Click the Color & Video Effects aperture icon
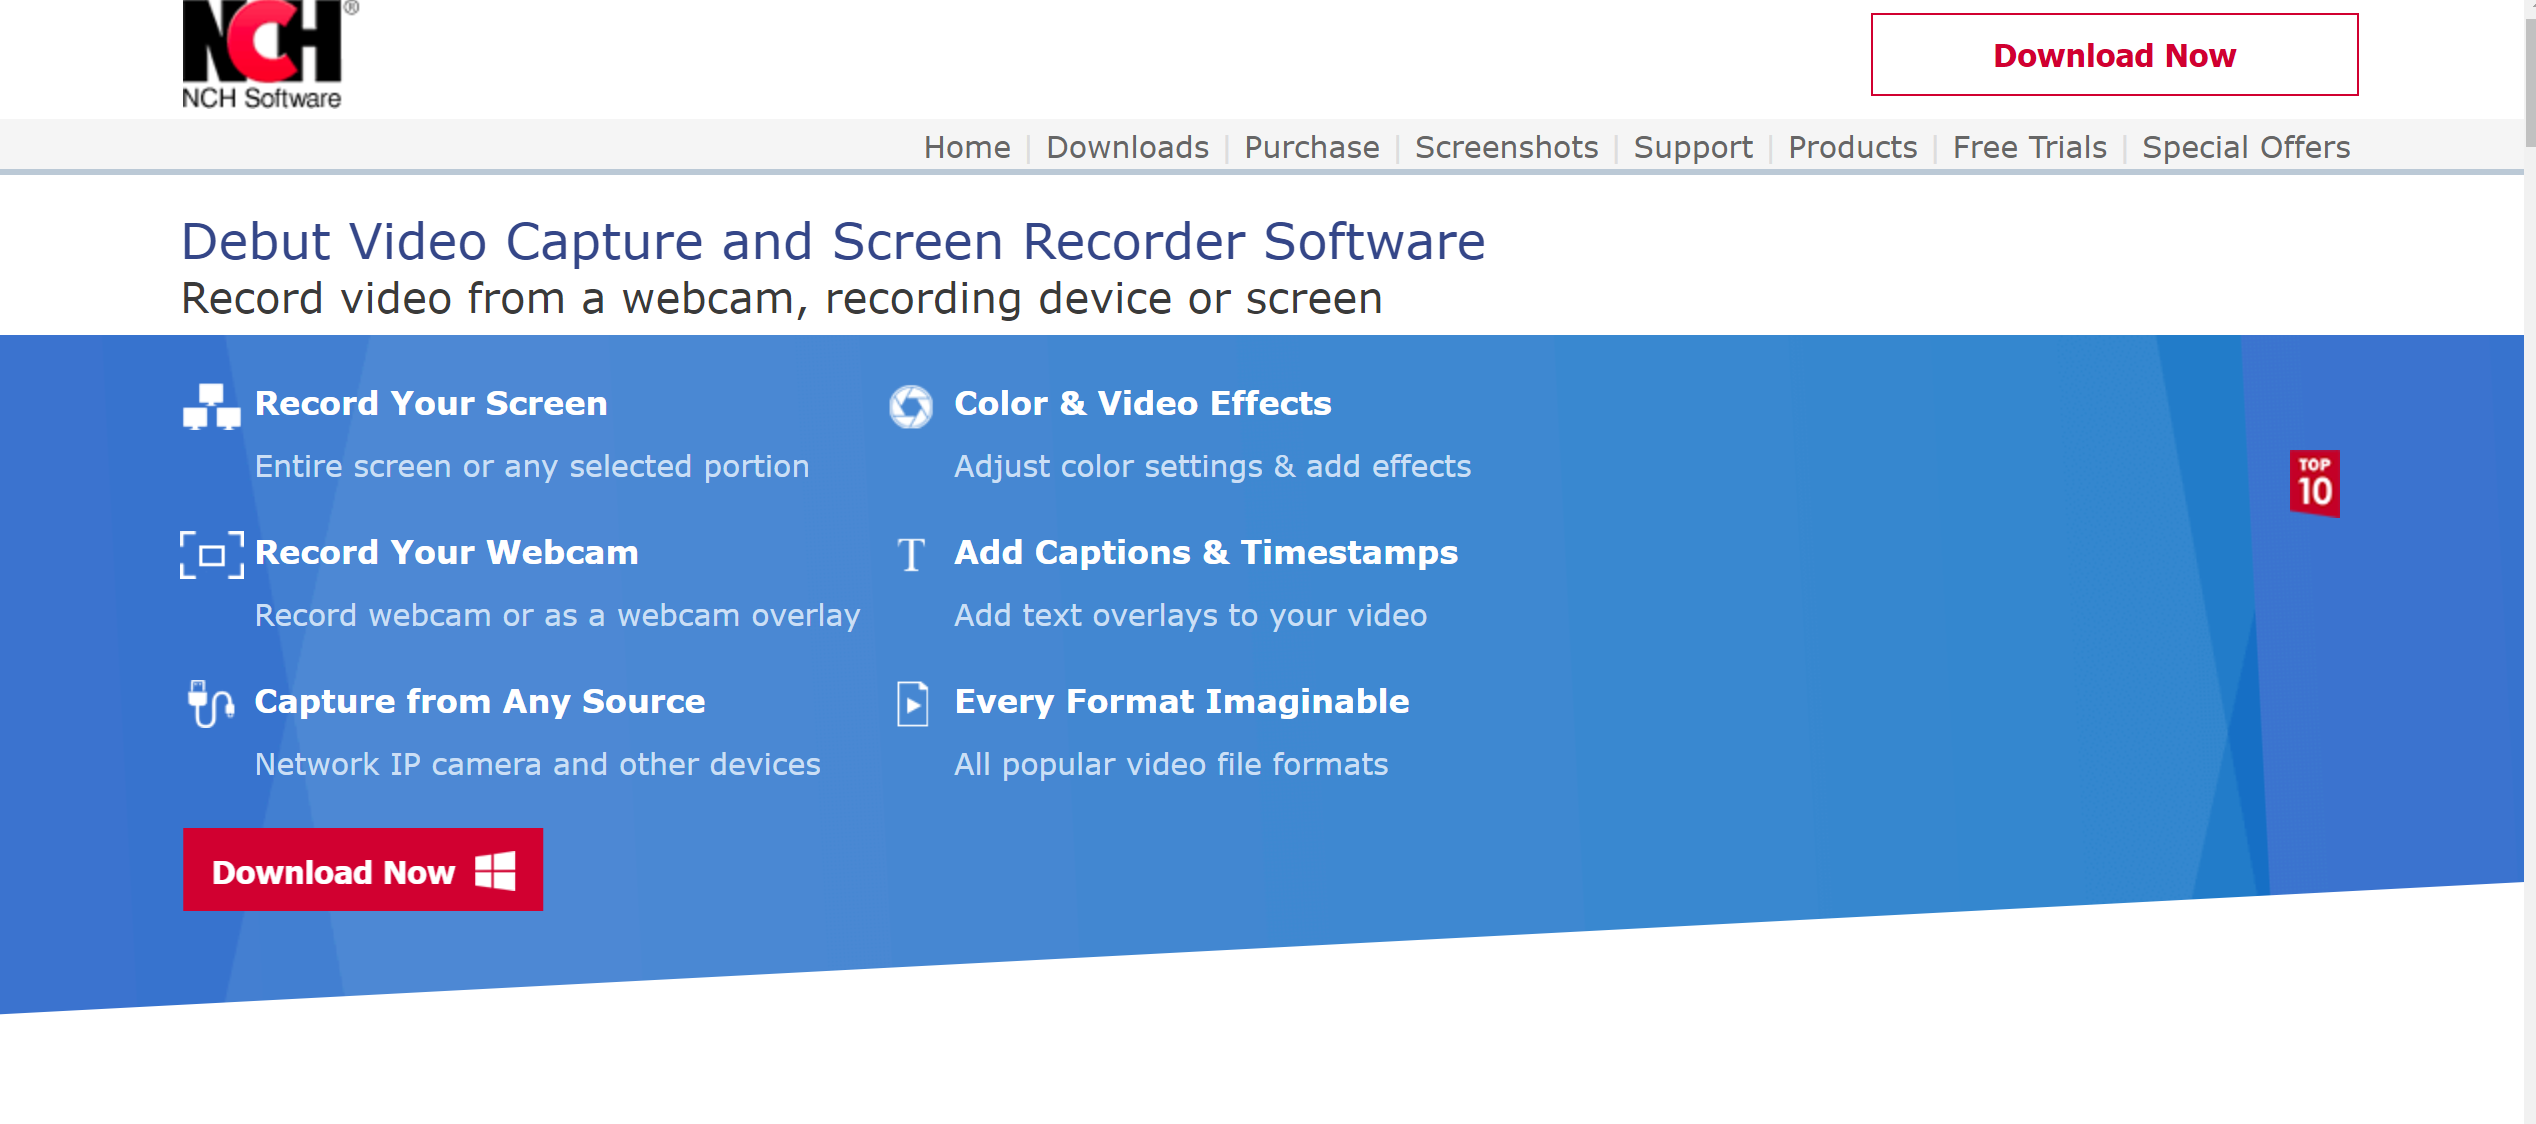Viewport: 2536px width, 1124px height. 911,406
